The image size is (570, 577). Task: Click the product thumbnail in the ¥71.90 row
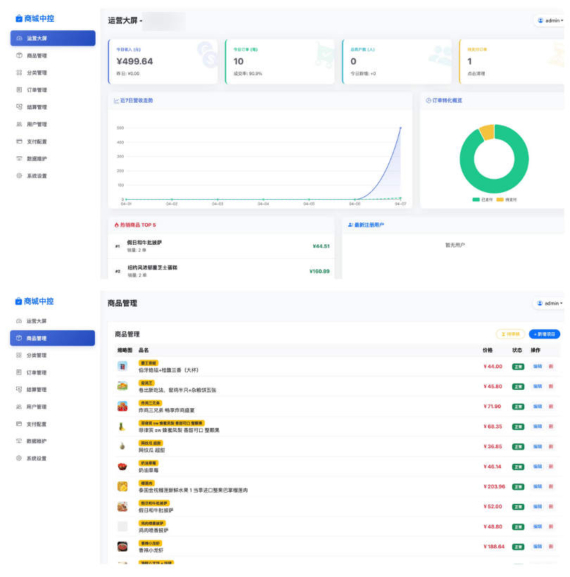pos(123,406)
